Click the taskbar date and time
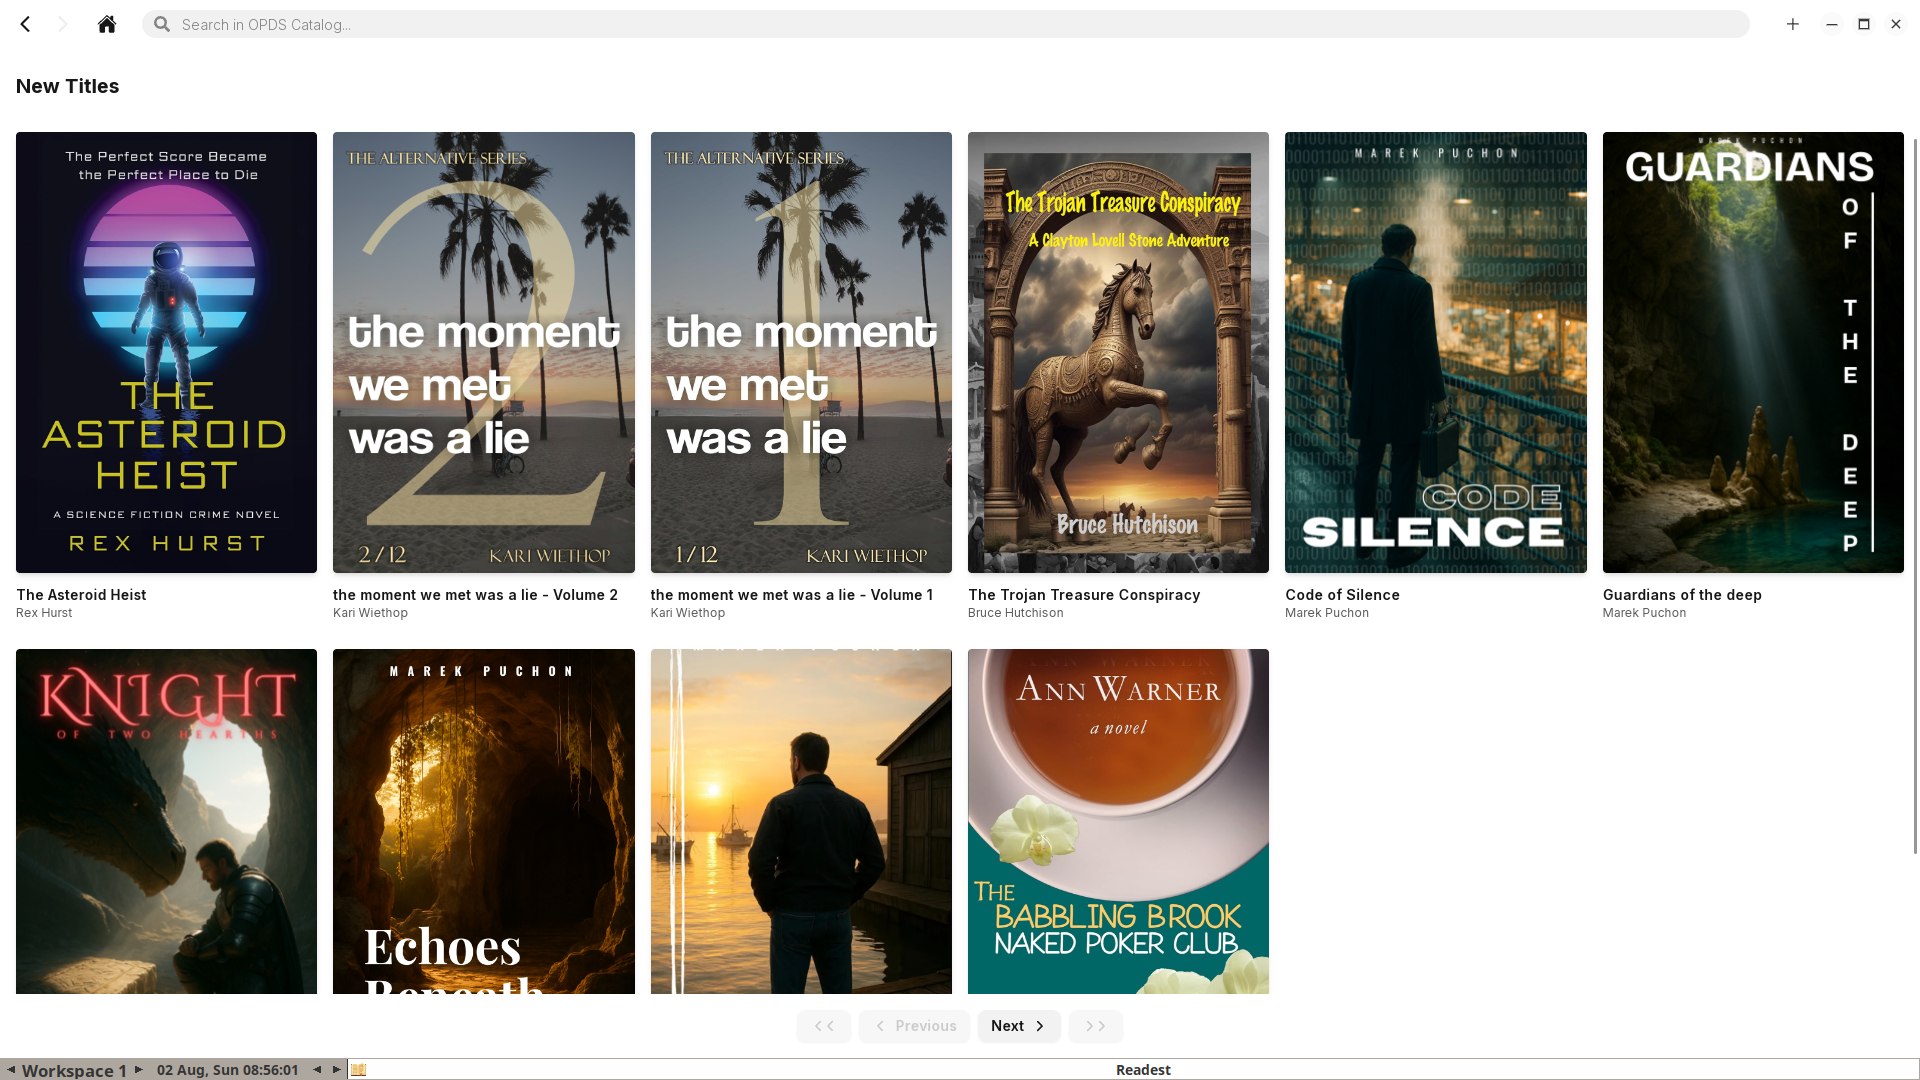1920x1080 pixels. [x=228, y=1070]
